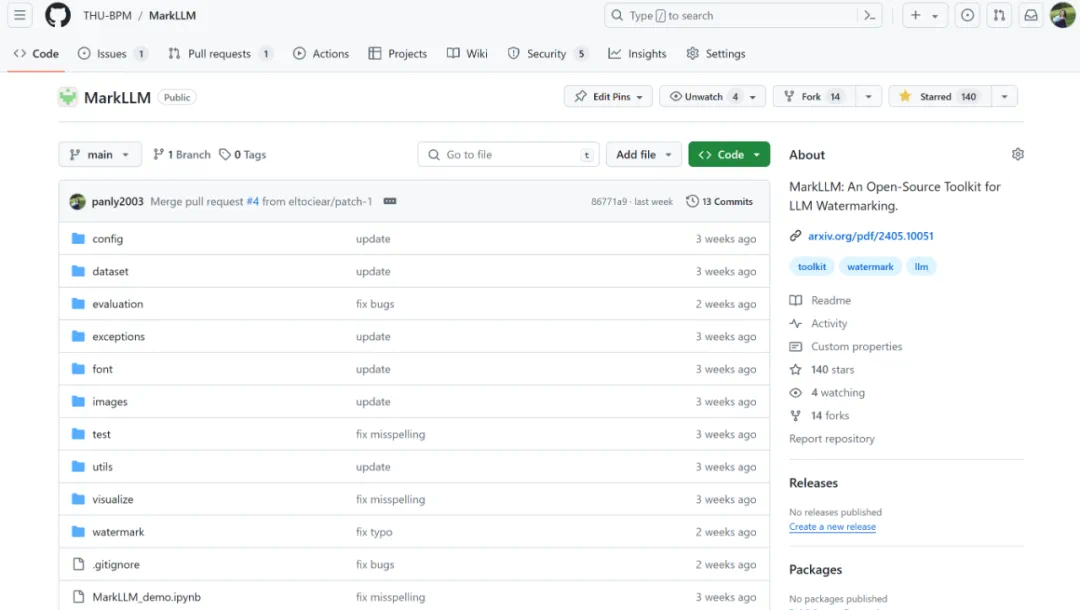1080x610 pixels.
Task: Open the issues circle icon in header
Action: [x=967, y=16]
